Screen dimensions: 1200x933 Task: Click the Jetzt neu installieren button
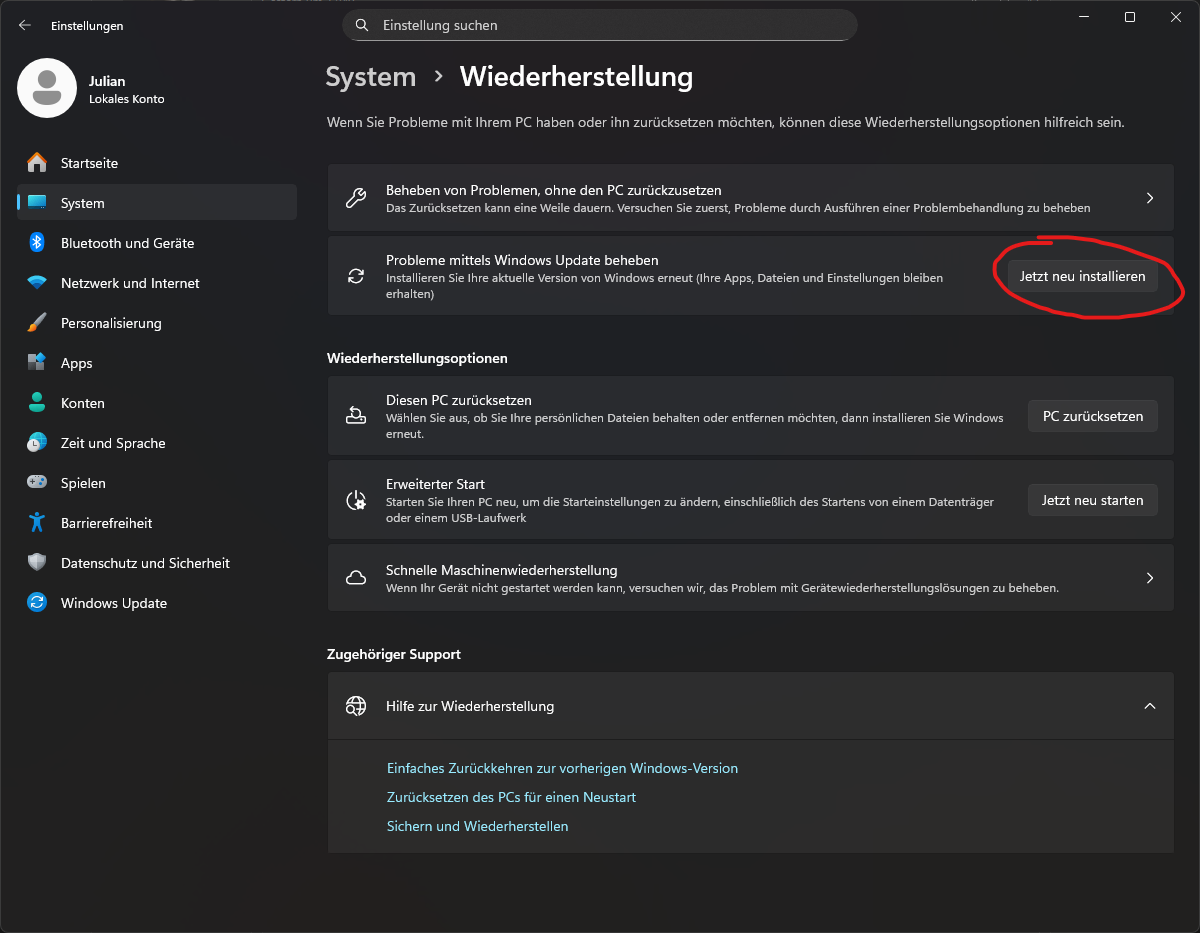point(1082,276)
